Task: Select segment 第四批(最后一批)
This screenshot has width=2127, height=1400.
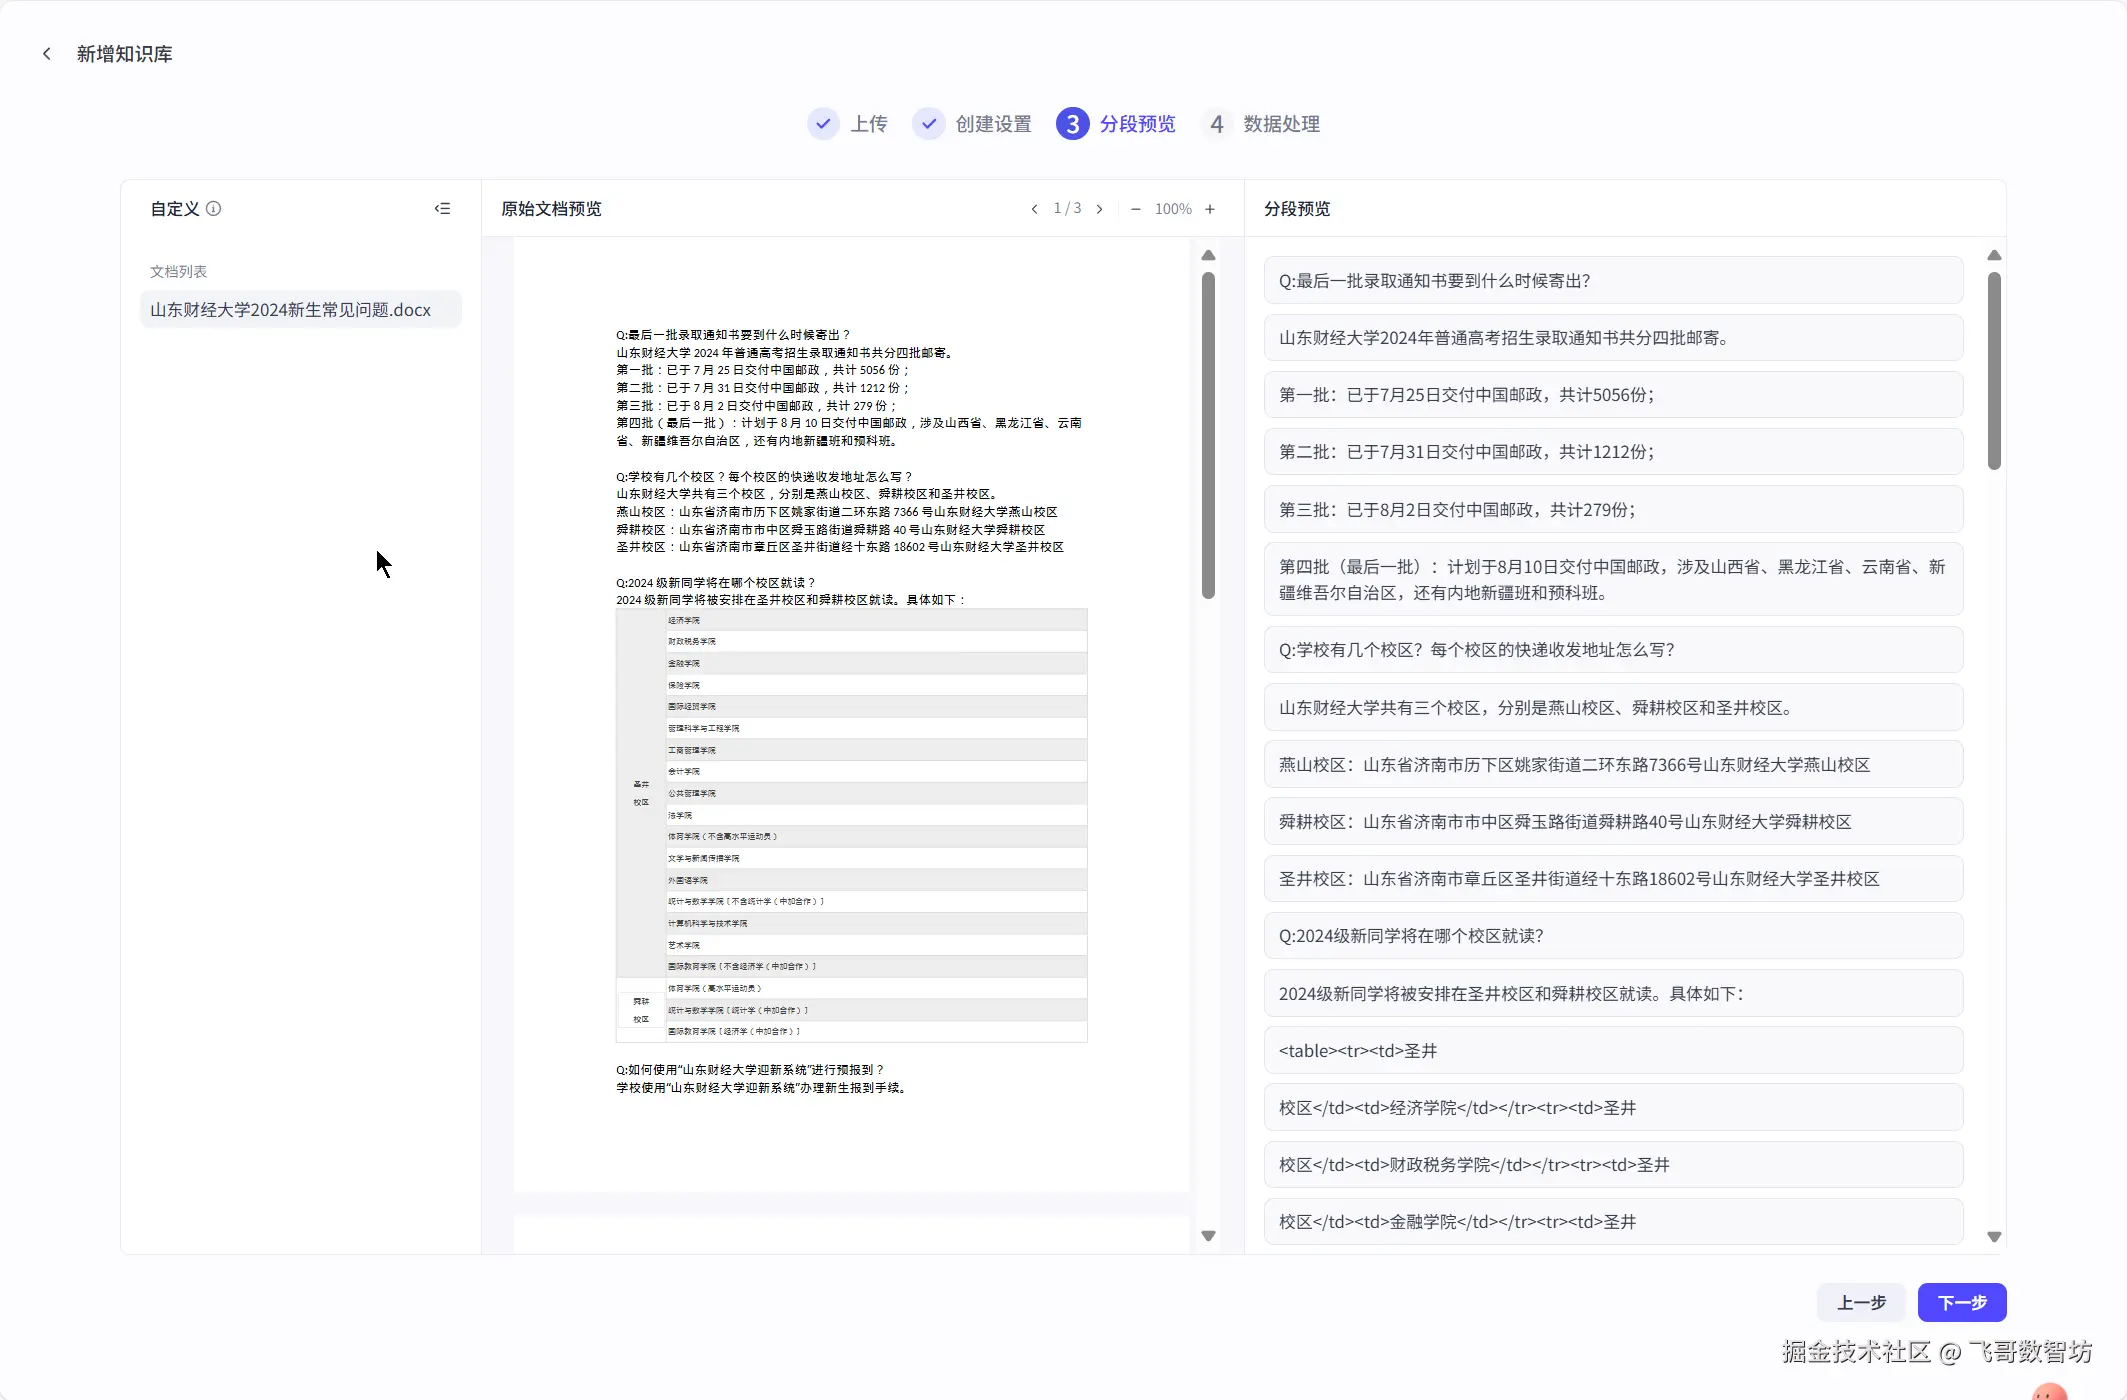Action: coord(1613,579)
